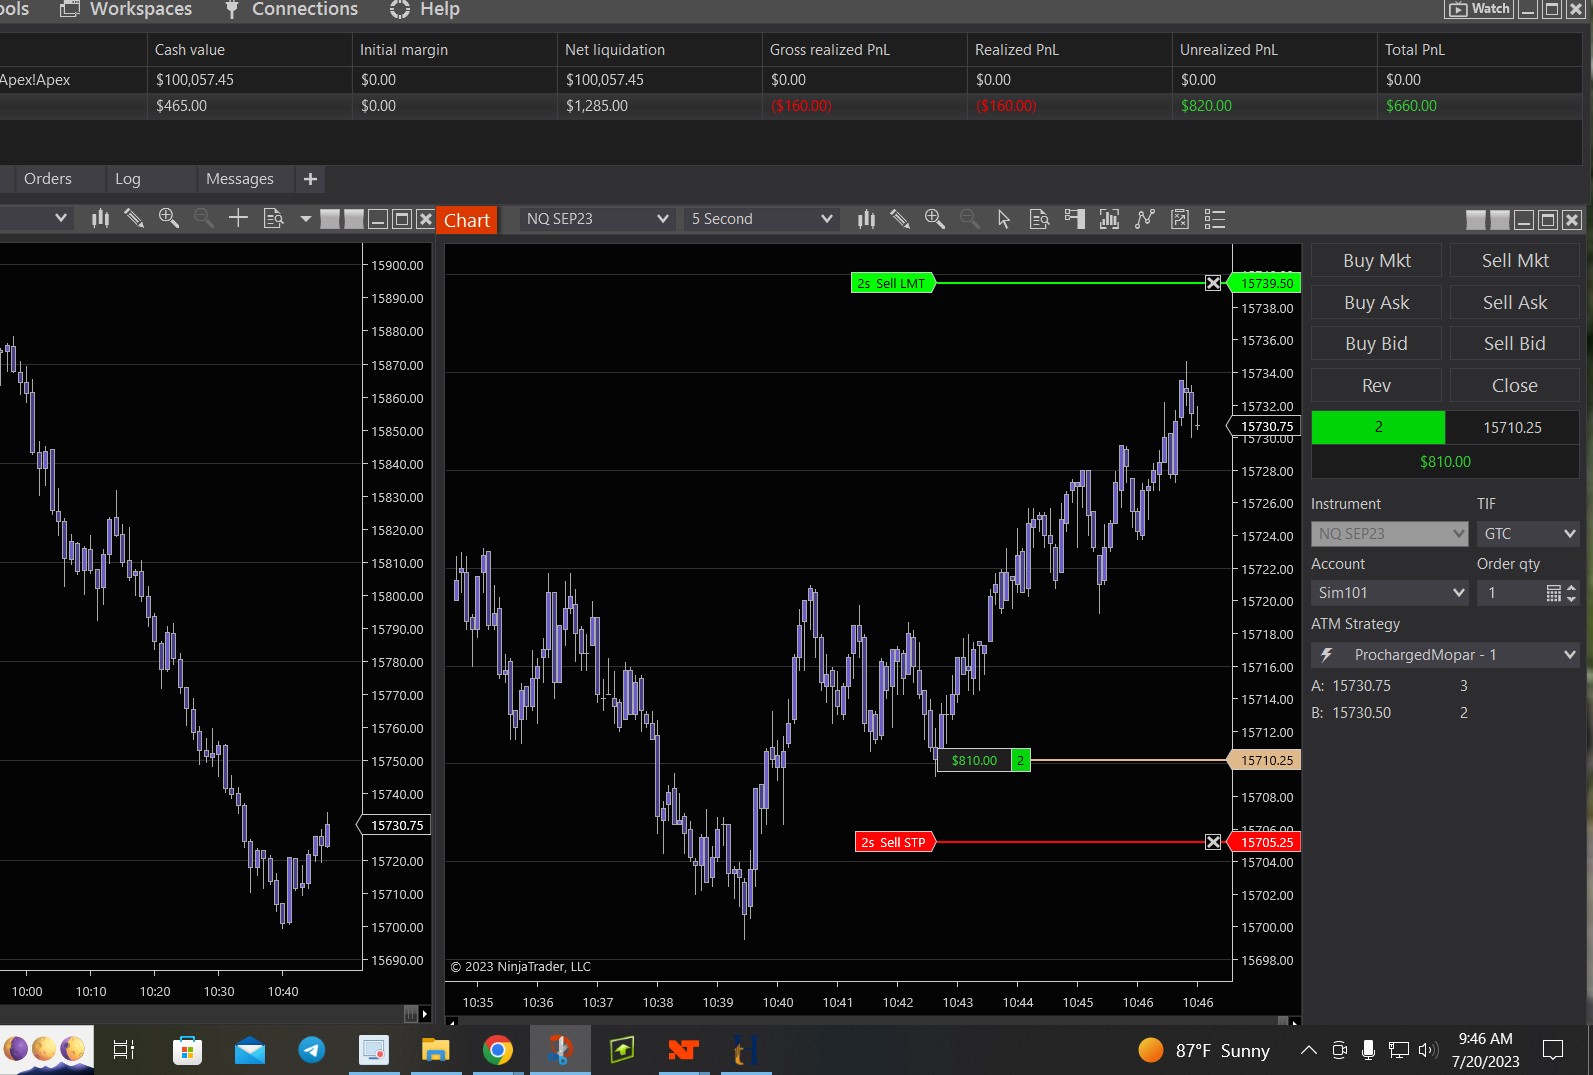Open Google Chrome from the taskbar

coord(497,1050)
